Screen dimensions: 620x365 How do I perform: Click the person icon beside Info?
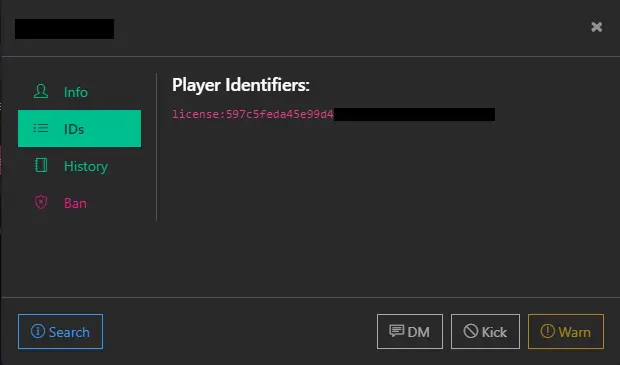[41, 91]
